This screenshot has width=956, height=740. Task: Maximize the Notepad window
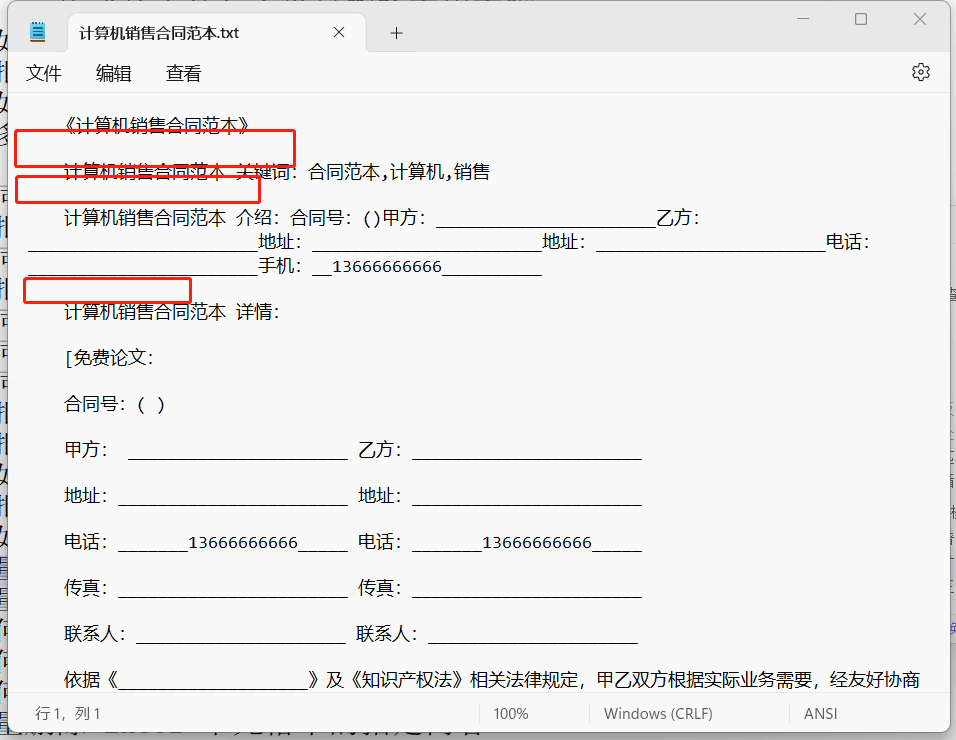coord(861,19)
